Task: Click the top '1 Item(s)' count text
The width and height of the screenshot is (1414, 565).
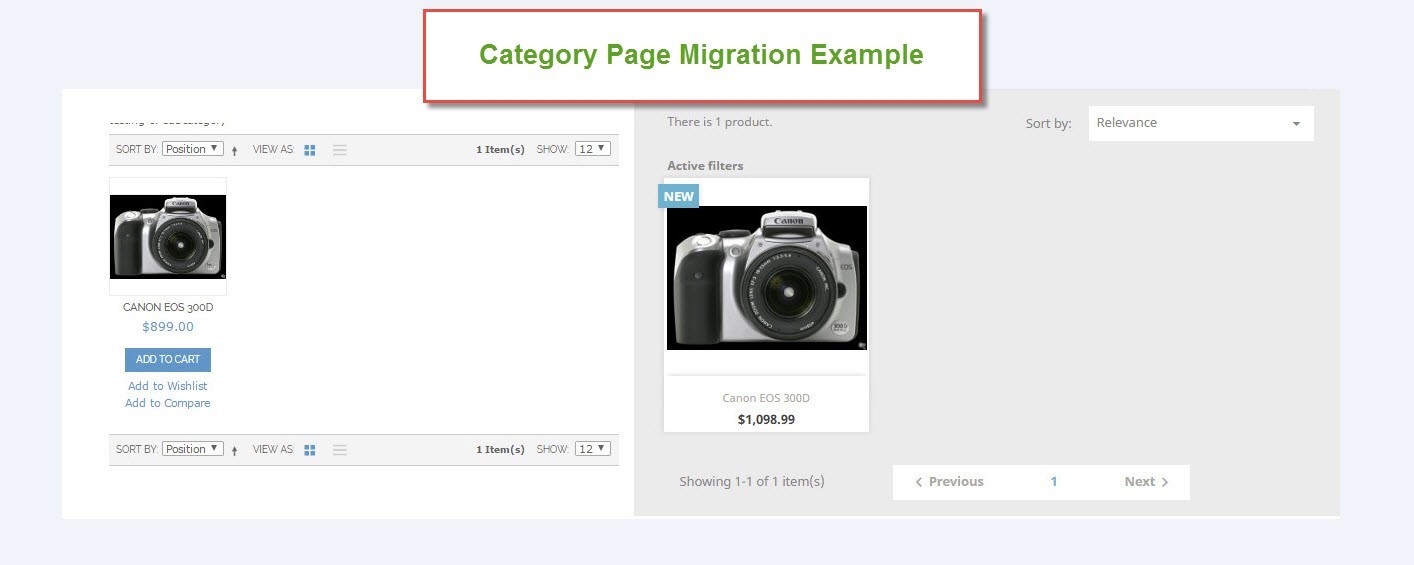Action: [500, 150]
